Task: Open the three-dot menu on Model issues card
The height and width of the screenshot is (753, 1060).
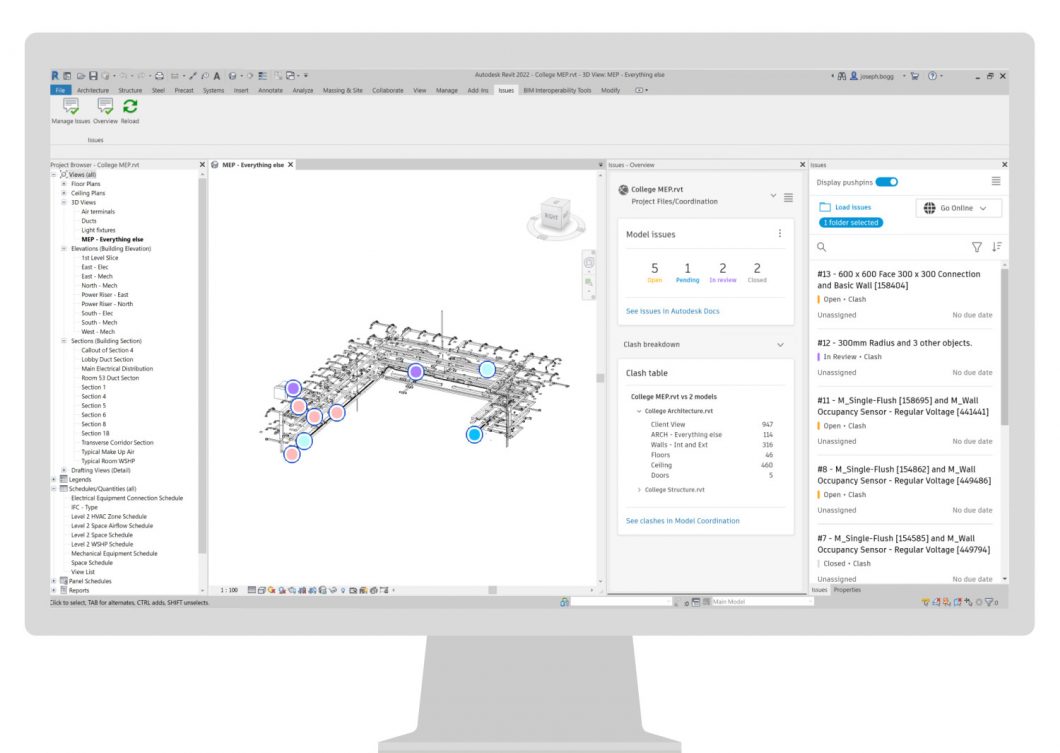Action: coord(779,233)
